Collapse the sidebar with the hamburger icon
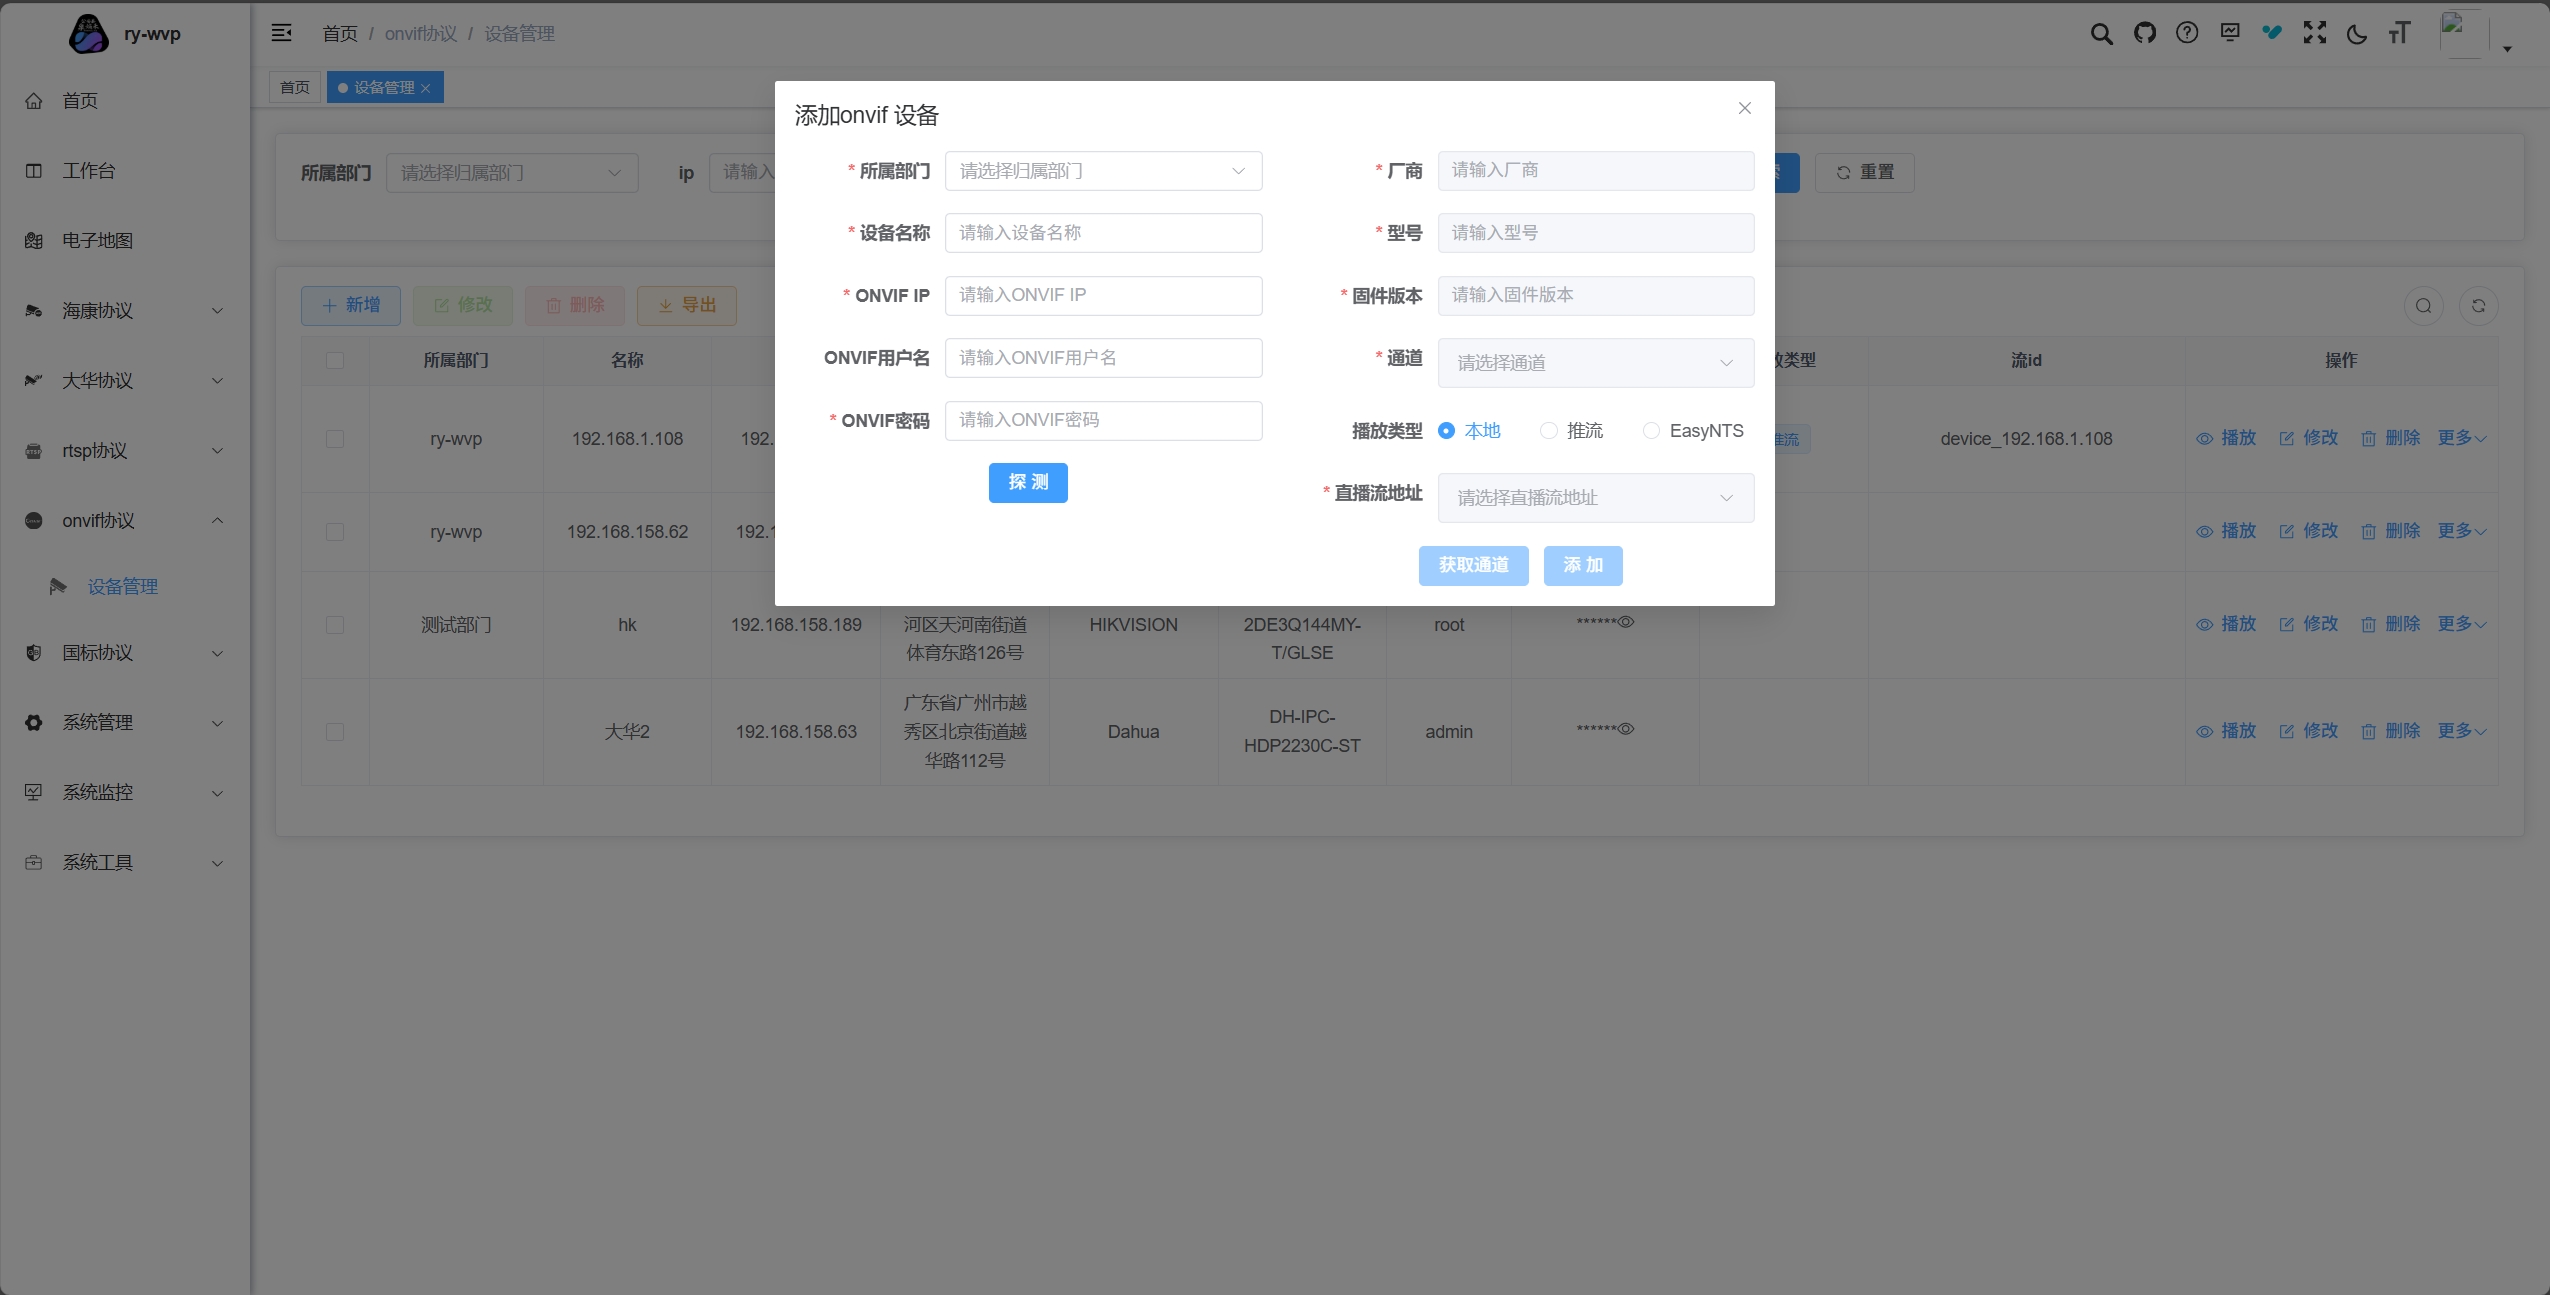The image size is (2550, 1295). click(x=282, y=34)
